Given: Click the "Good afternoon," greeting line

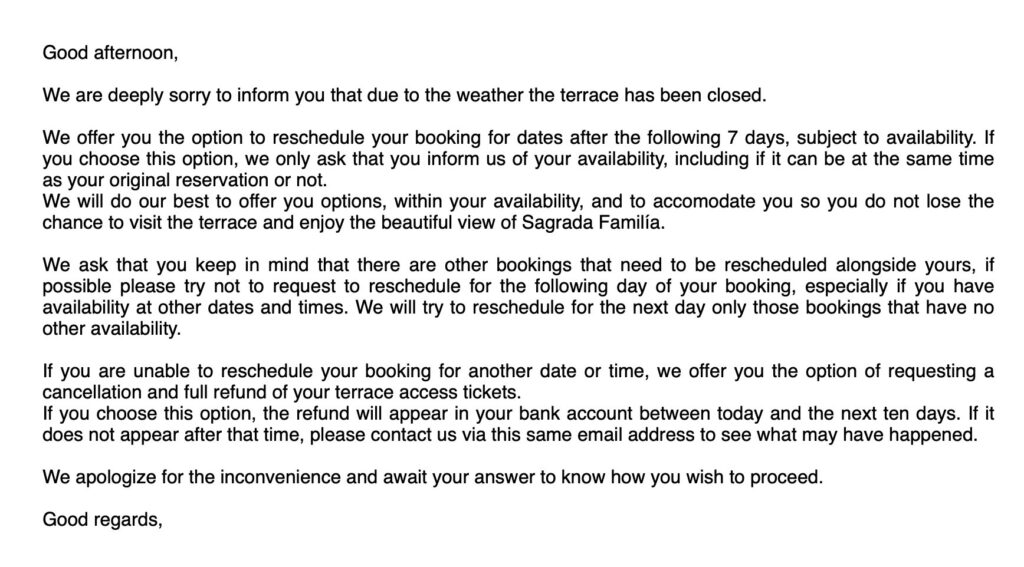Looking at the screenshot, I should click(x=110, y=53).
